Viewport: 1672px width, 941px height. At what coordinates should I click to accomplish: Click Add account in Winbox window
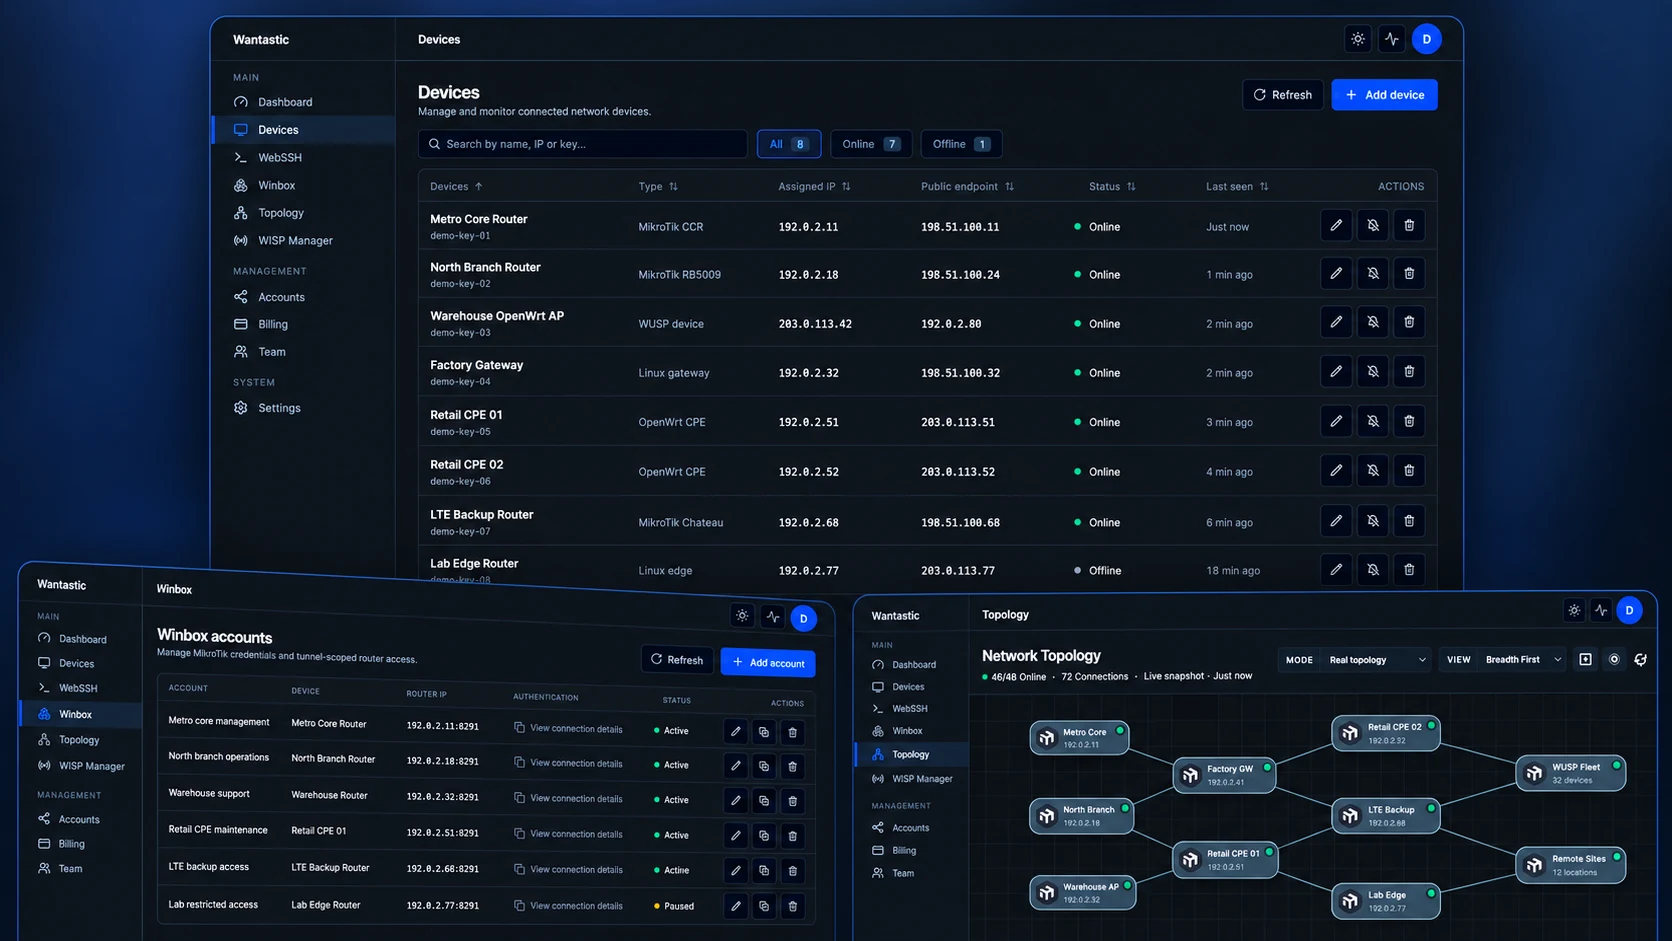pyautogui.click(x=768, y=663)
